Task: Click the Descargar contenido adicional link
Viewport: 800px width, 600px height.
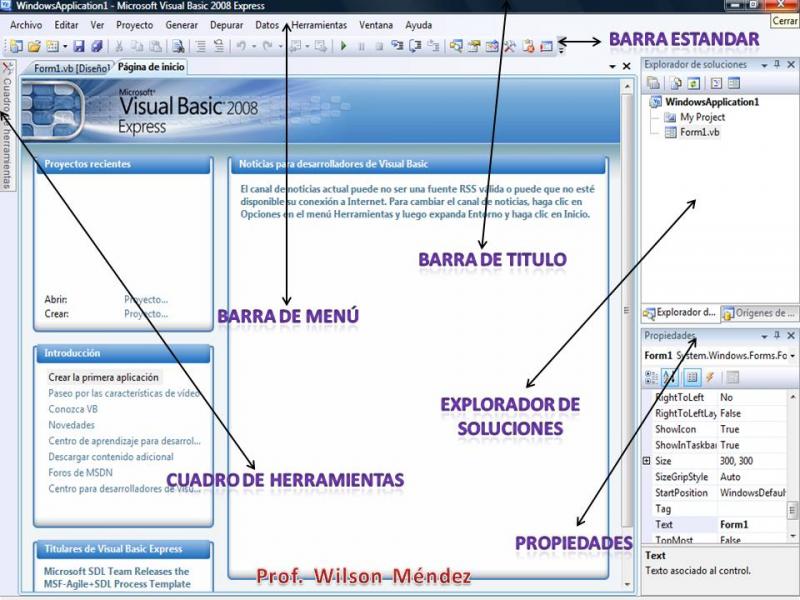Action: coord(111,457)
